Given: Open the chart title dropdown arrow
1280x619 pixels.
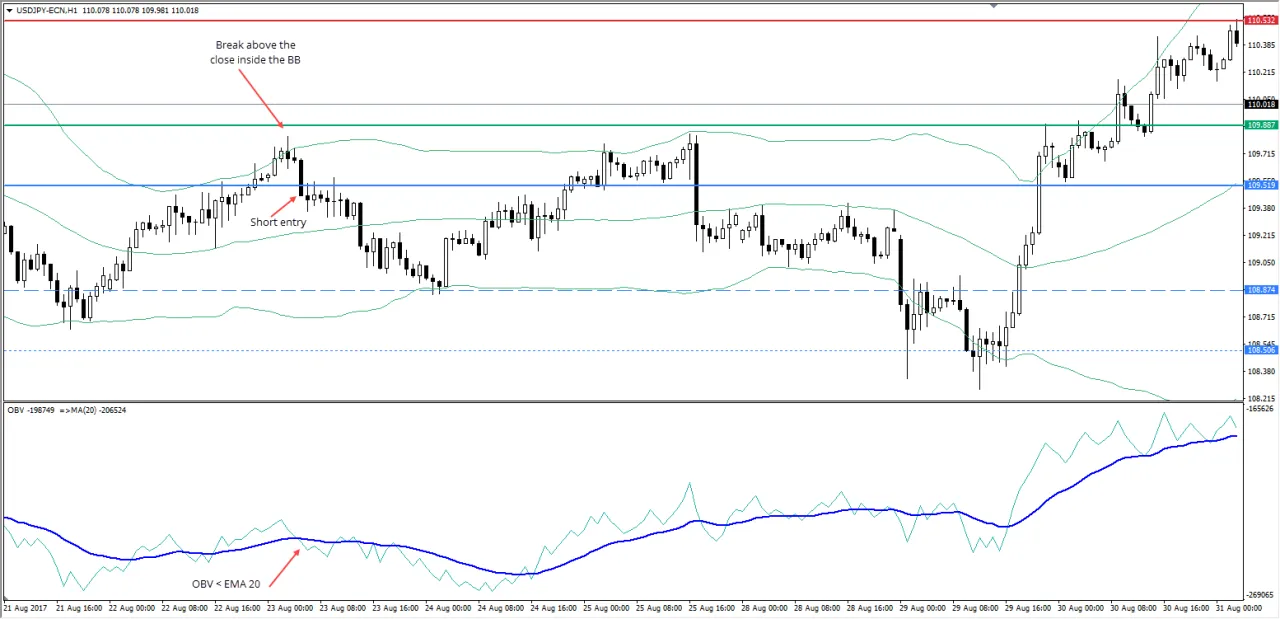Looking at the screenshot, I should tap(9, 10).
